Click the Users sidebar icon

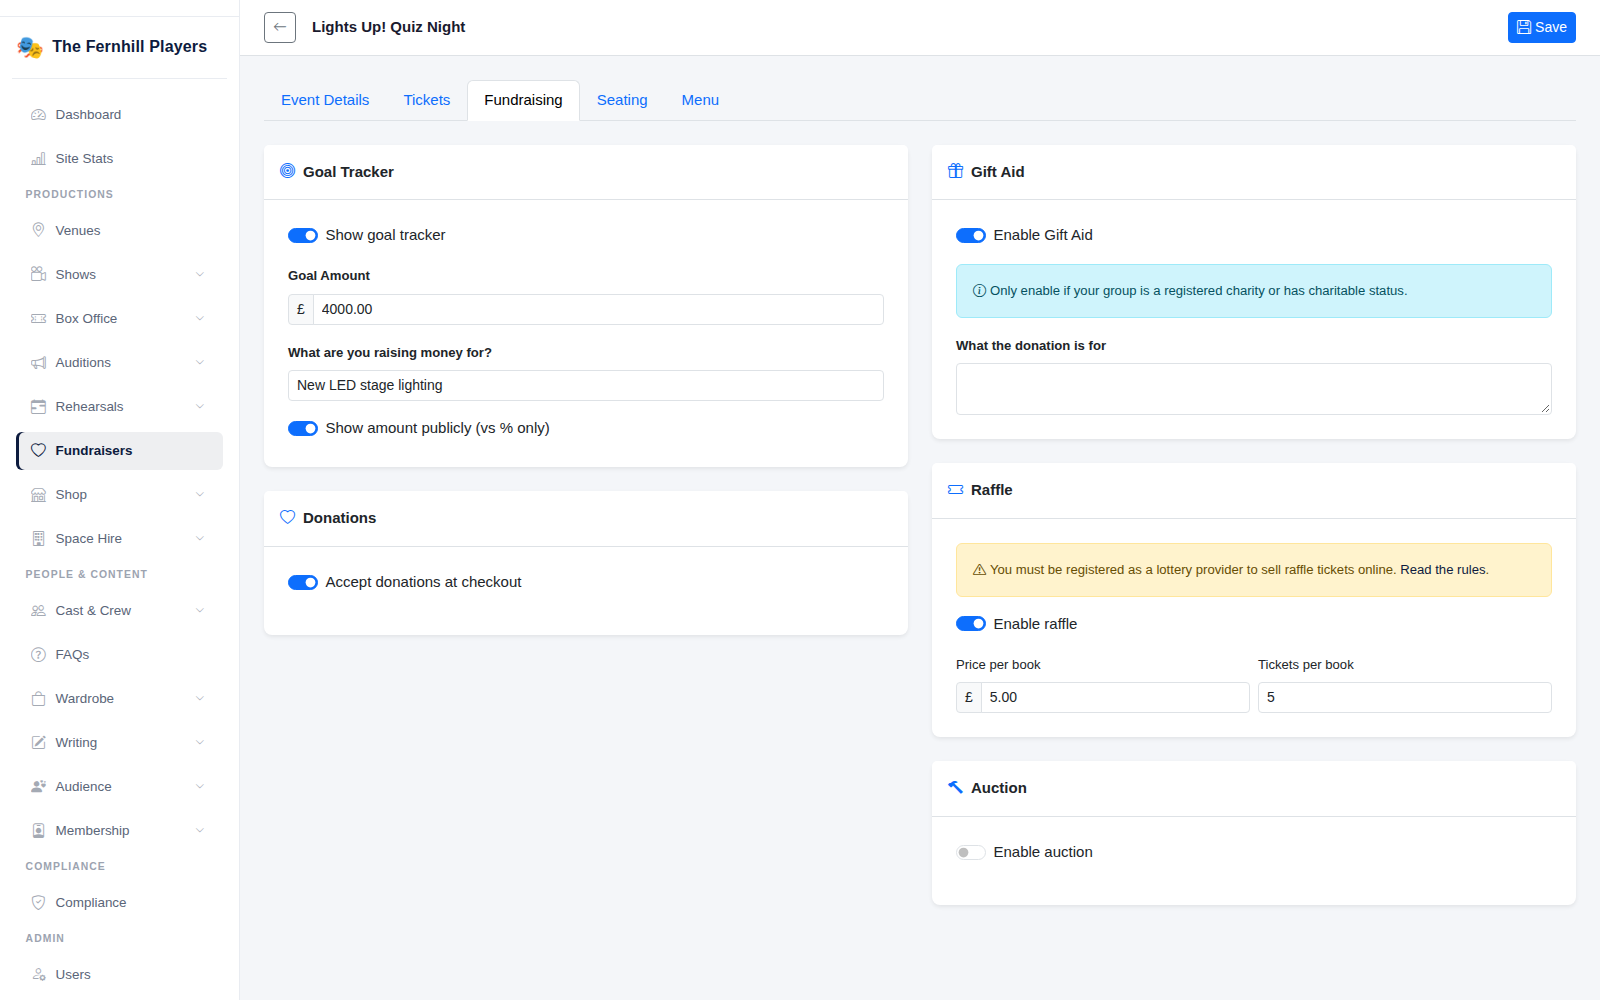pyautogui.click(x=38, y=974)
